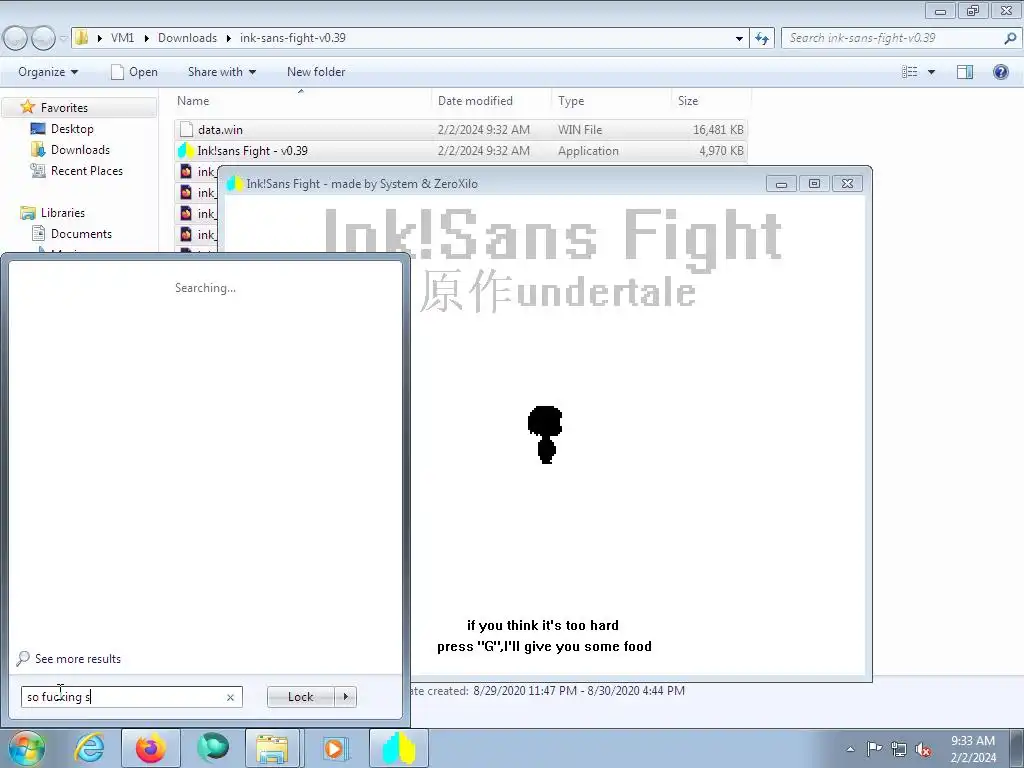The height and width of the screenshot is (768, 1024).
Task: Click the black character silhouette in game
Action: pyautogui.click(x=545, y=434)
